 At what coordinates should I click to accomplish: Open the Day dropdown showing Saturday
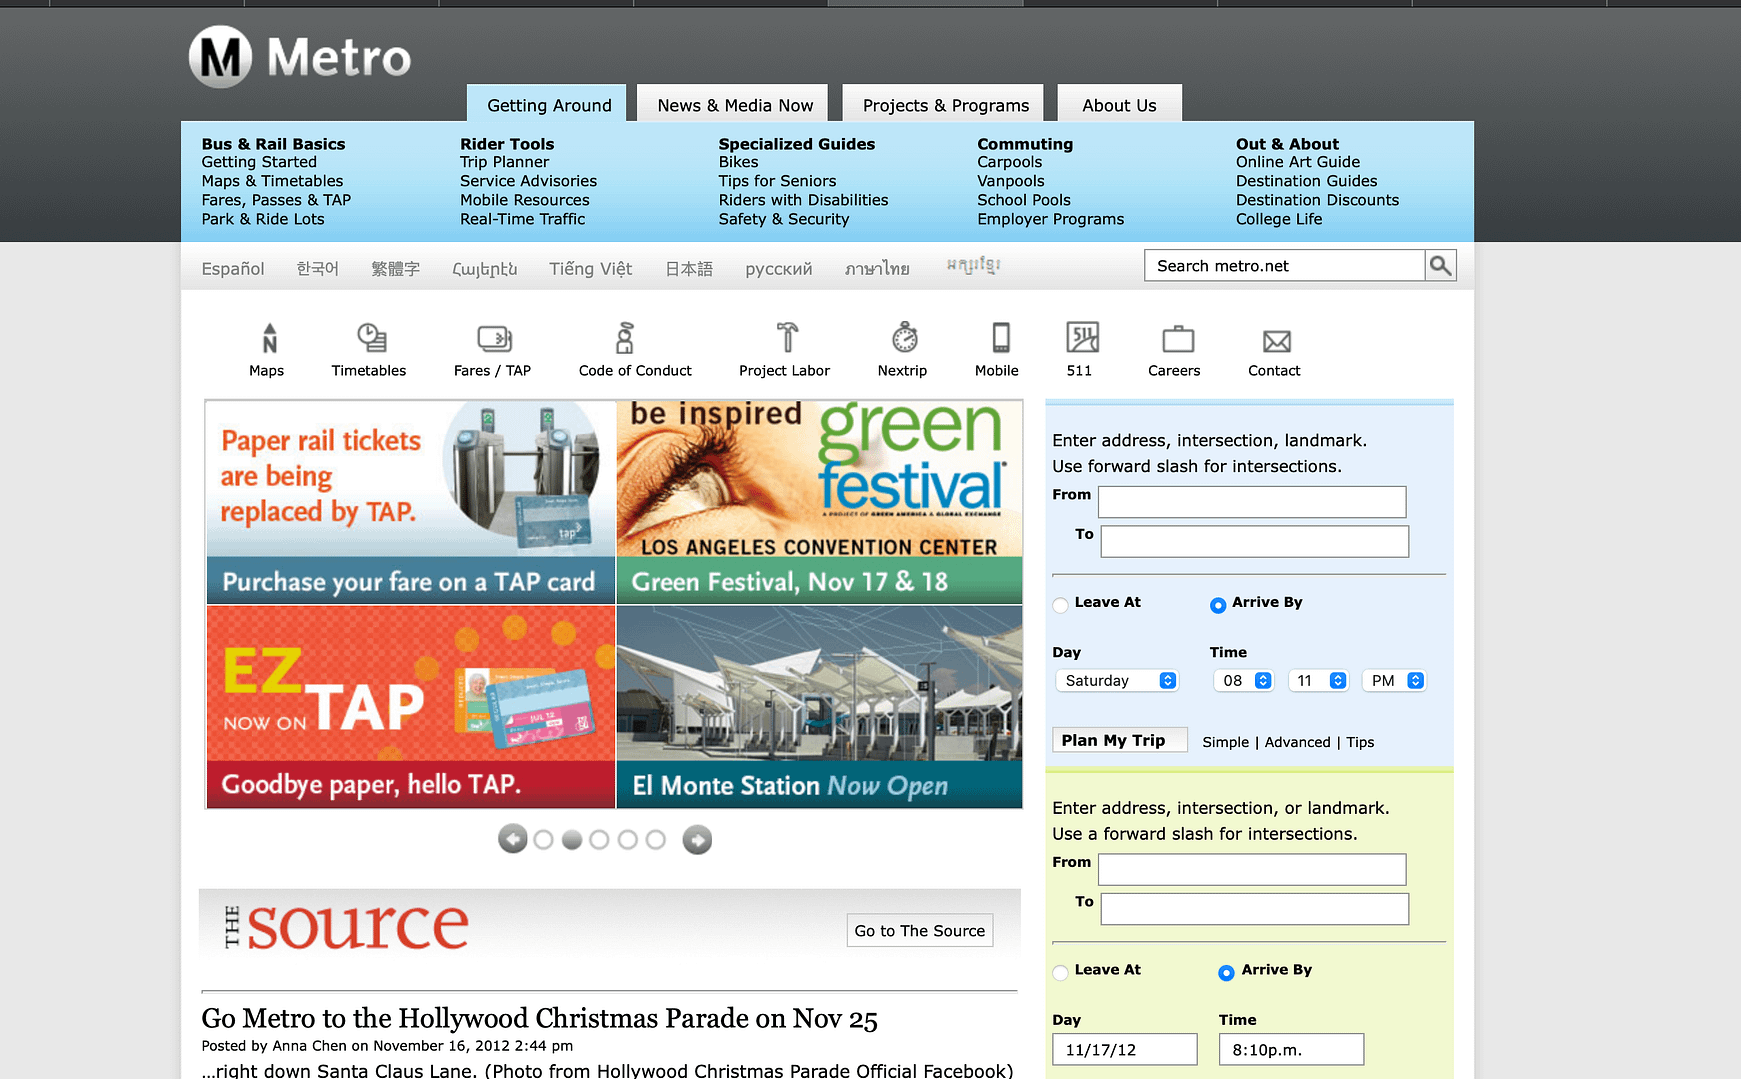pyautogui.click(x=1117, y=681)
